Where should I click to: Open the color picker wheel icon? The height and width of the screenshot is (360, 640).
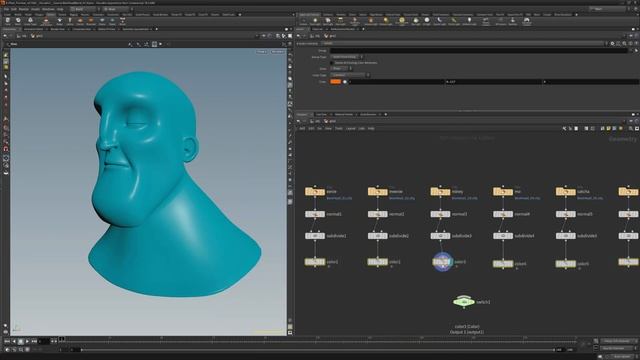click(x=345, y=82)
